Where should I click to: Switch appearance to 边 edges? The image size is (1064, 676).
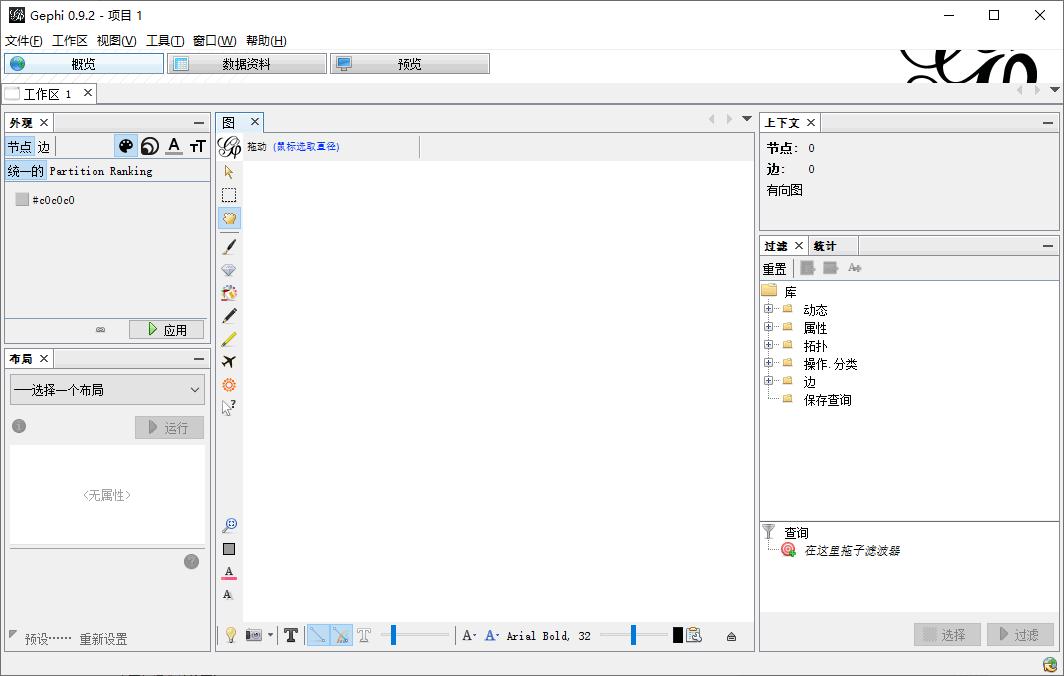point(43,147)
